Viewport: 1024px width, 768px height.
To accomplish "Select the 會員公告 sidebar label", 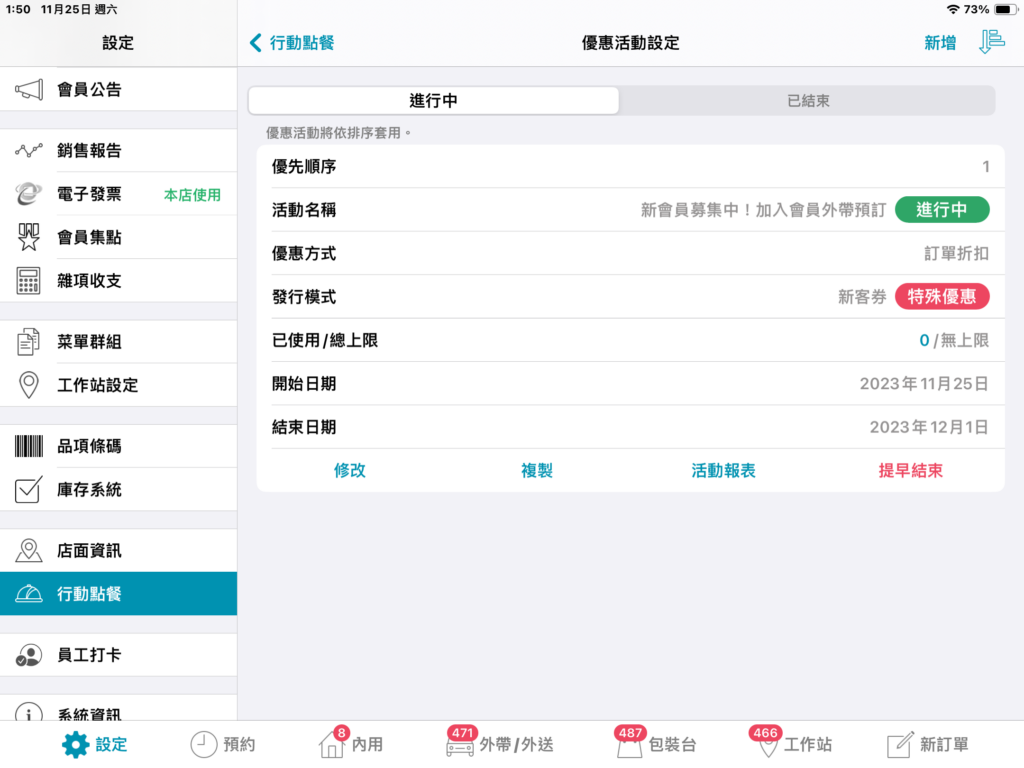I will [89, 89].
